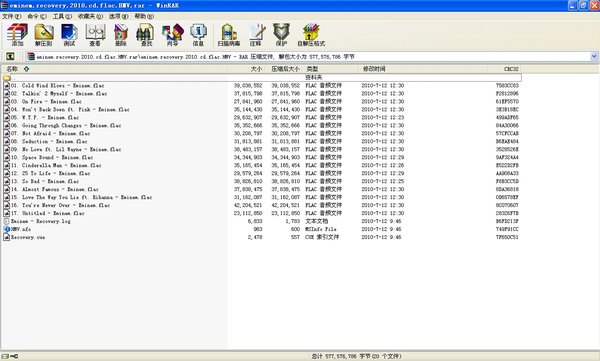The height and width of the screenshot is (361, 600).
Task: Click size value 42,204,521 in 大小 column
Action: 248,205
